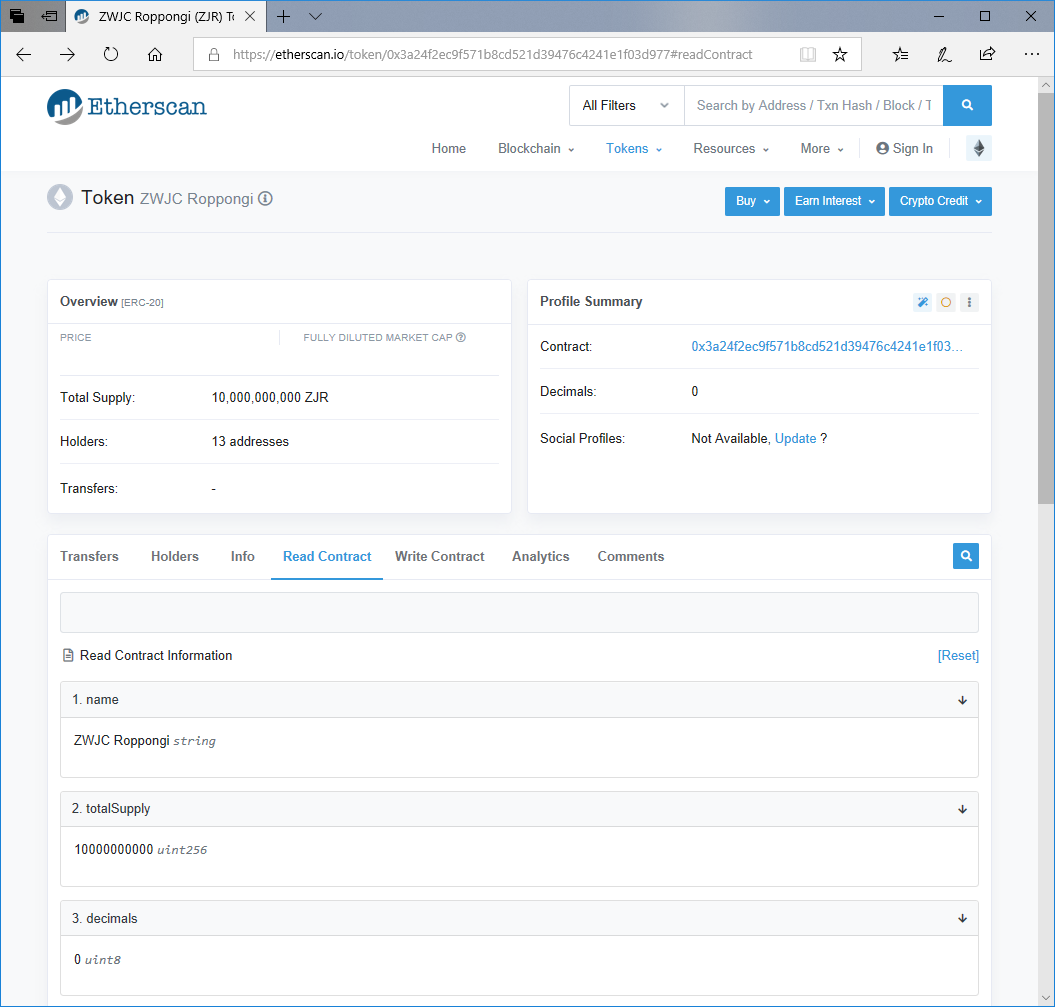Click the help icon next to Fully Diluted Market Cap
The width and height of the screenshot is (1055, 1007).
click(461, 337)
